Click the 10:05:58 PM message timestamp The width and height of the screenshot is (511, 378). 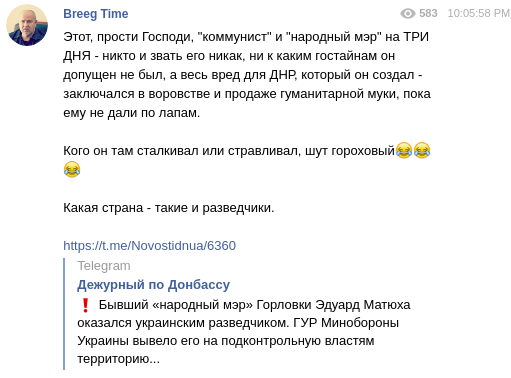(x=478, y=13)
